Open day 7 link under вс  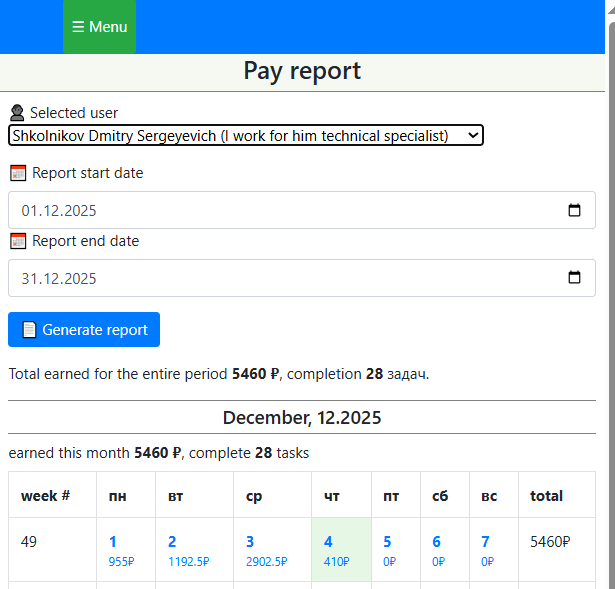pos(485,542)
